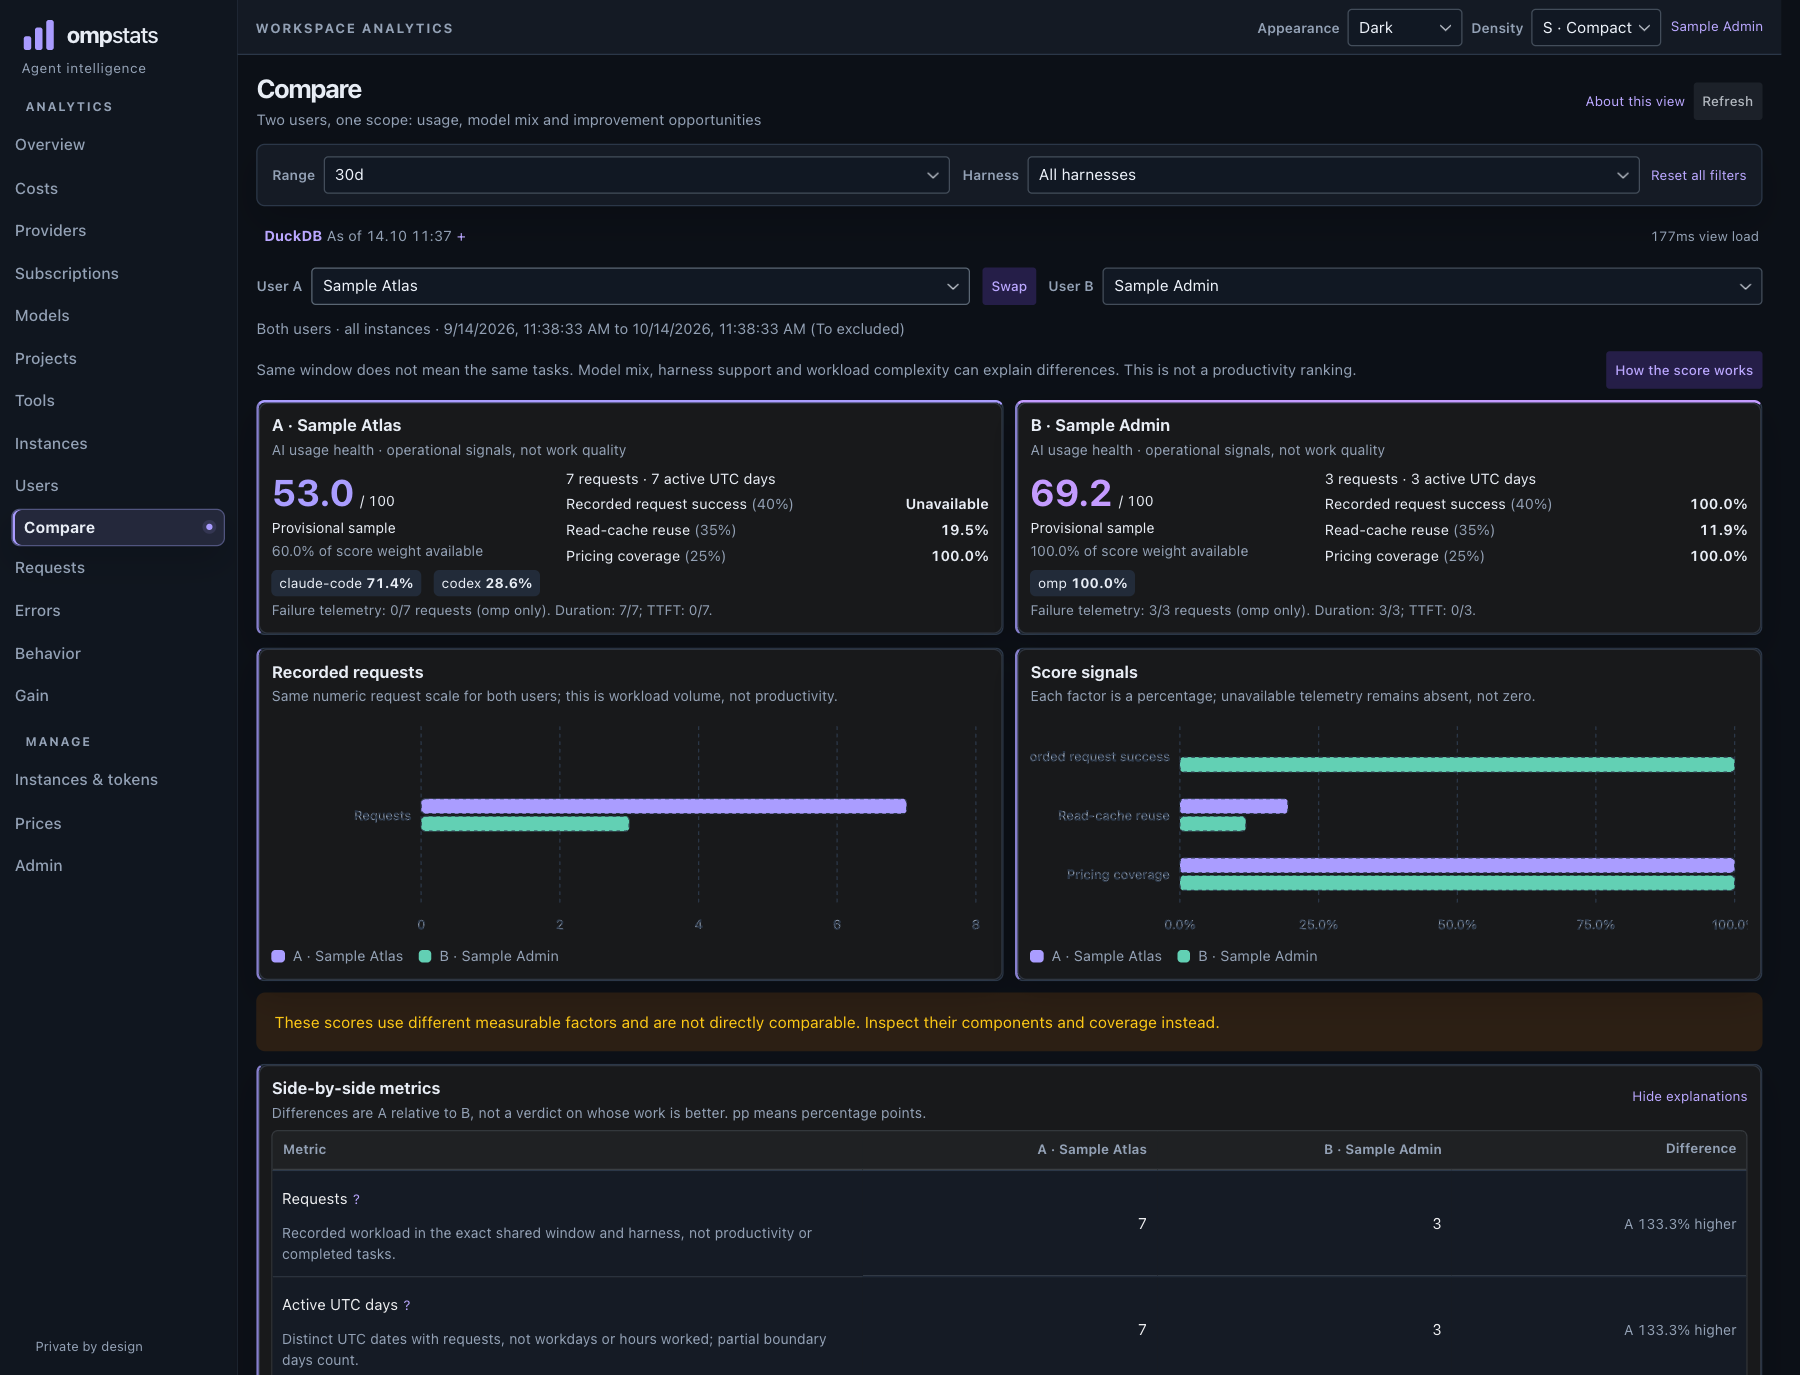
Task: Go to Overview in the sidebar
Action: click(50, 145)
